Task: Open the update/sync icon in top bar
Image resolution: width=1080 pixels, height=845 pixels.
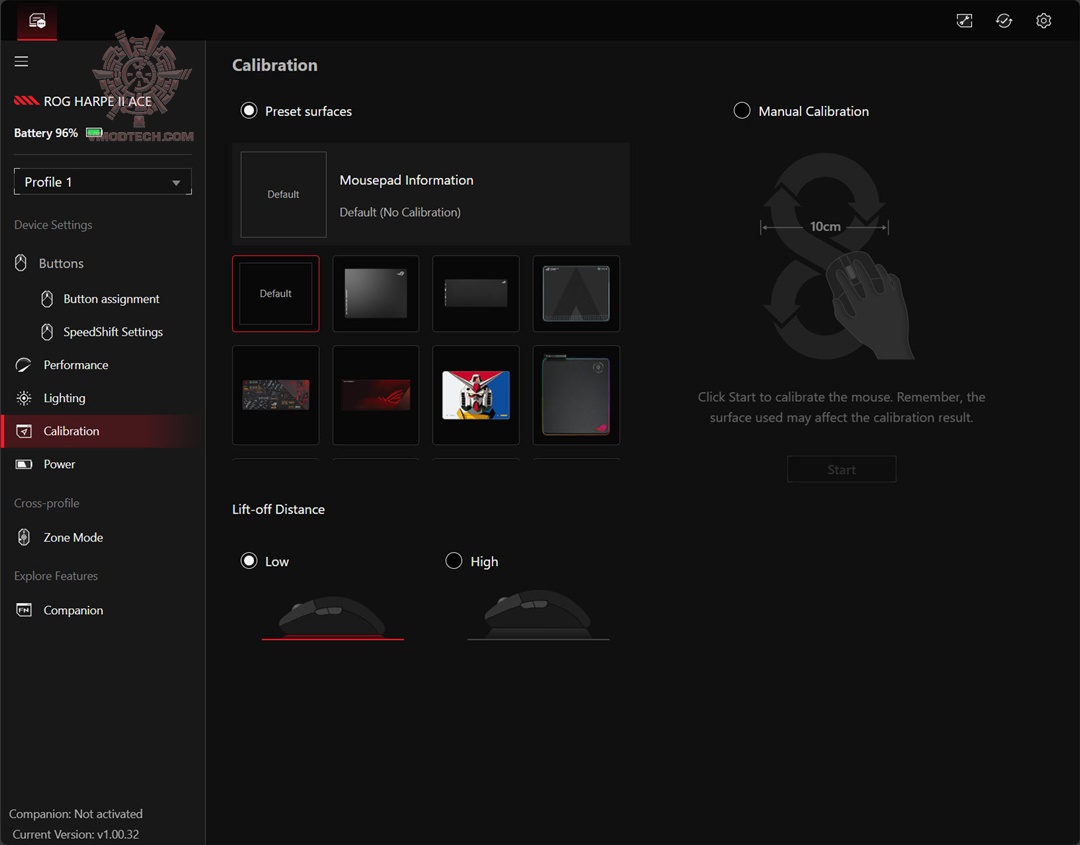Action: [x=1004, y=21]
